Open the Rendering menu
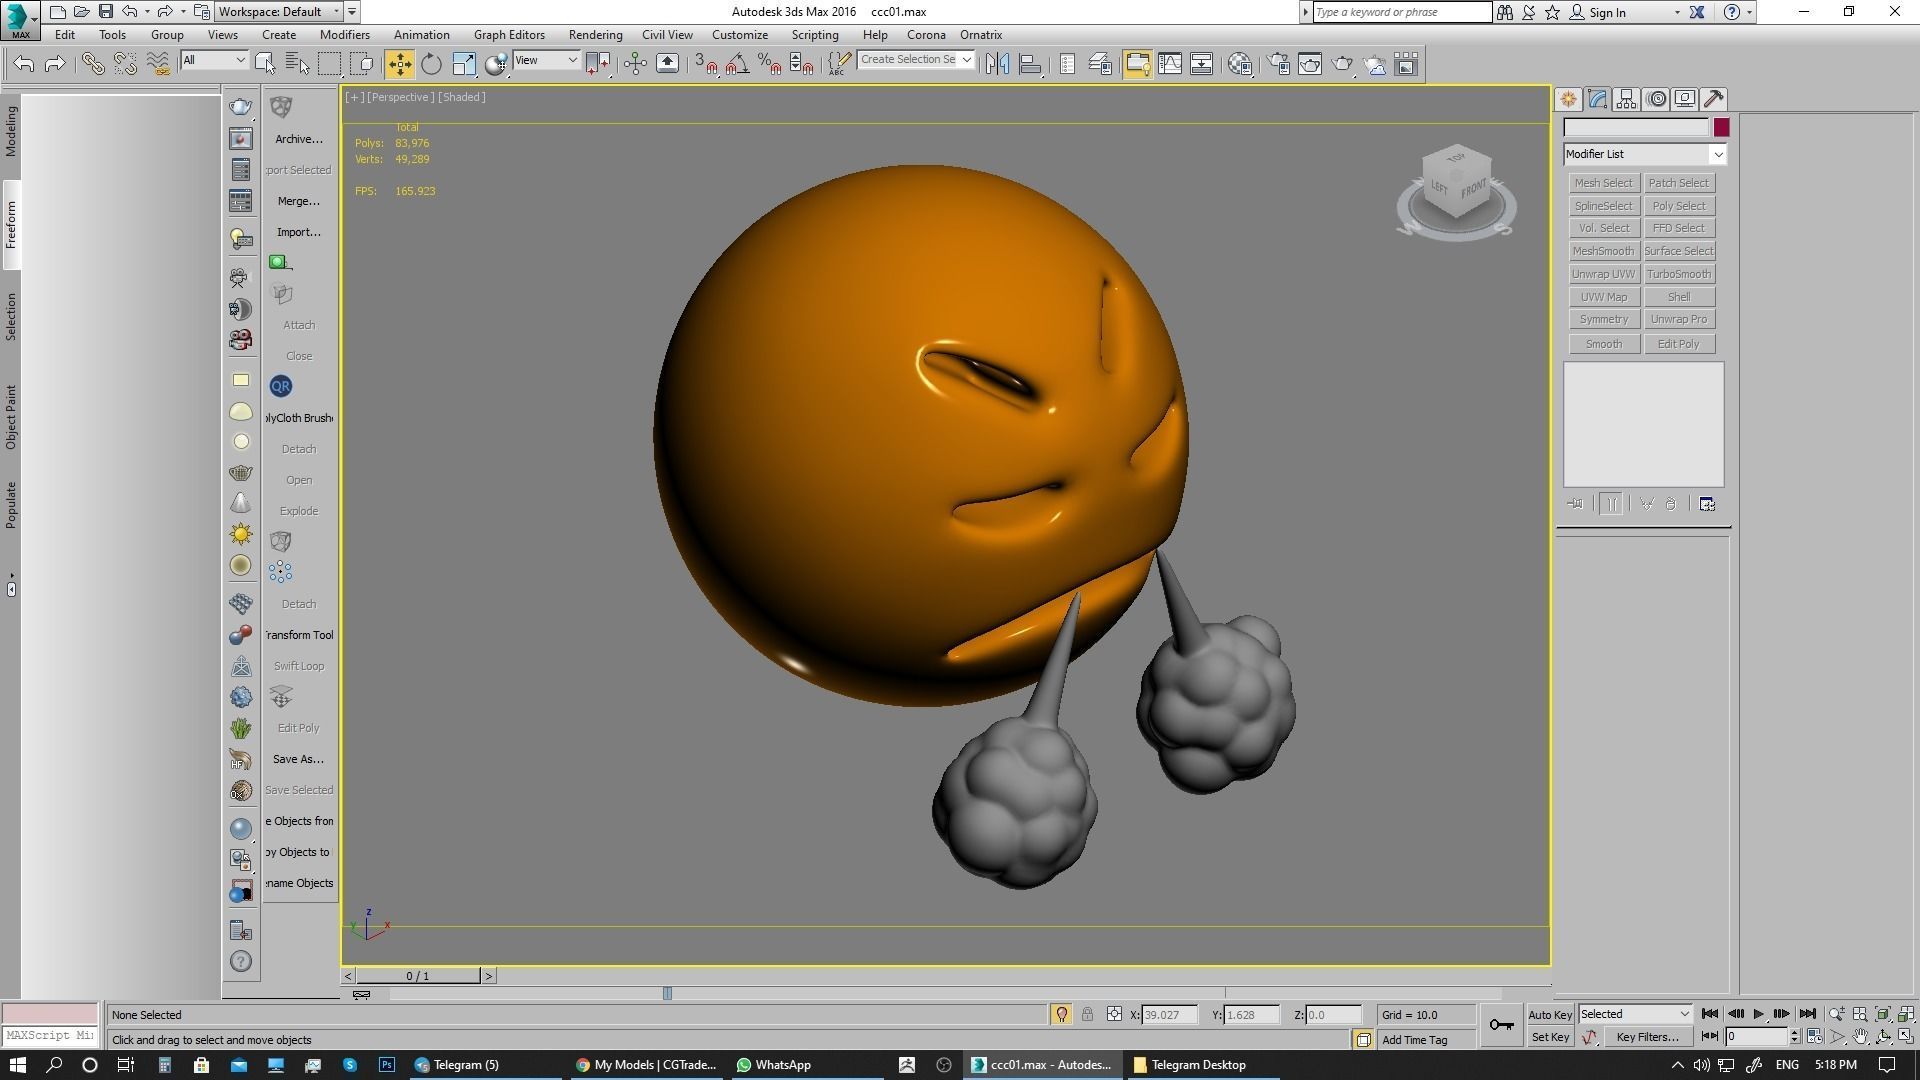Viewport: 1920px width, 1080px height. pyautogui.click(x=595, y=35)
